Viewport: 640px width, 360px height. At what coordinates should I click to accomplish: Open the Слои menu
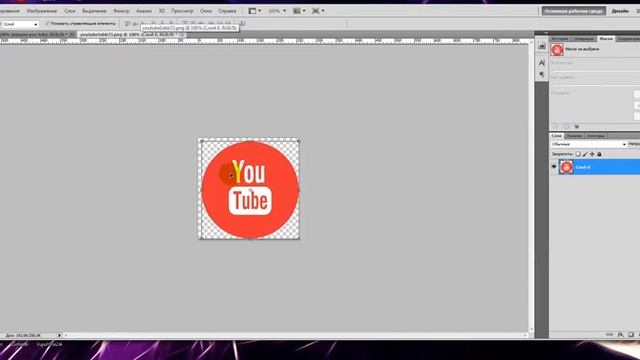click(70, 11)
